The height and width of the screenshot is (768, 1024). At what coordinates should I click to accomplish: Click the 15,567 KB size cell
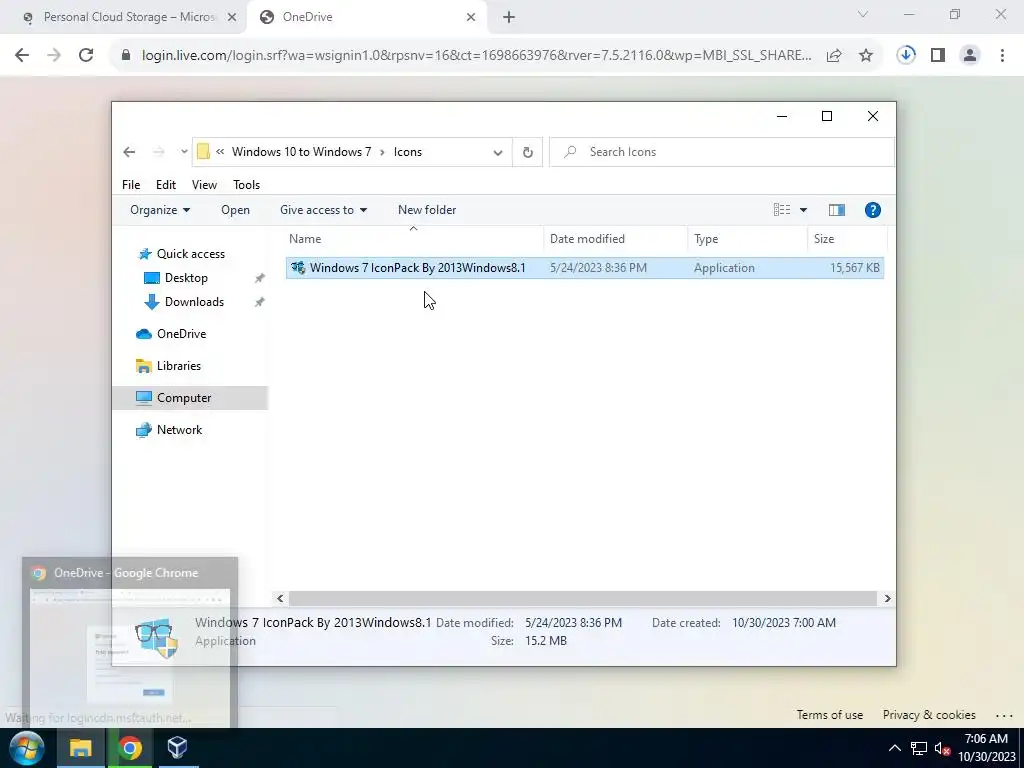coord(854,268)
